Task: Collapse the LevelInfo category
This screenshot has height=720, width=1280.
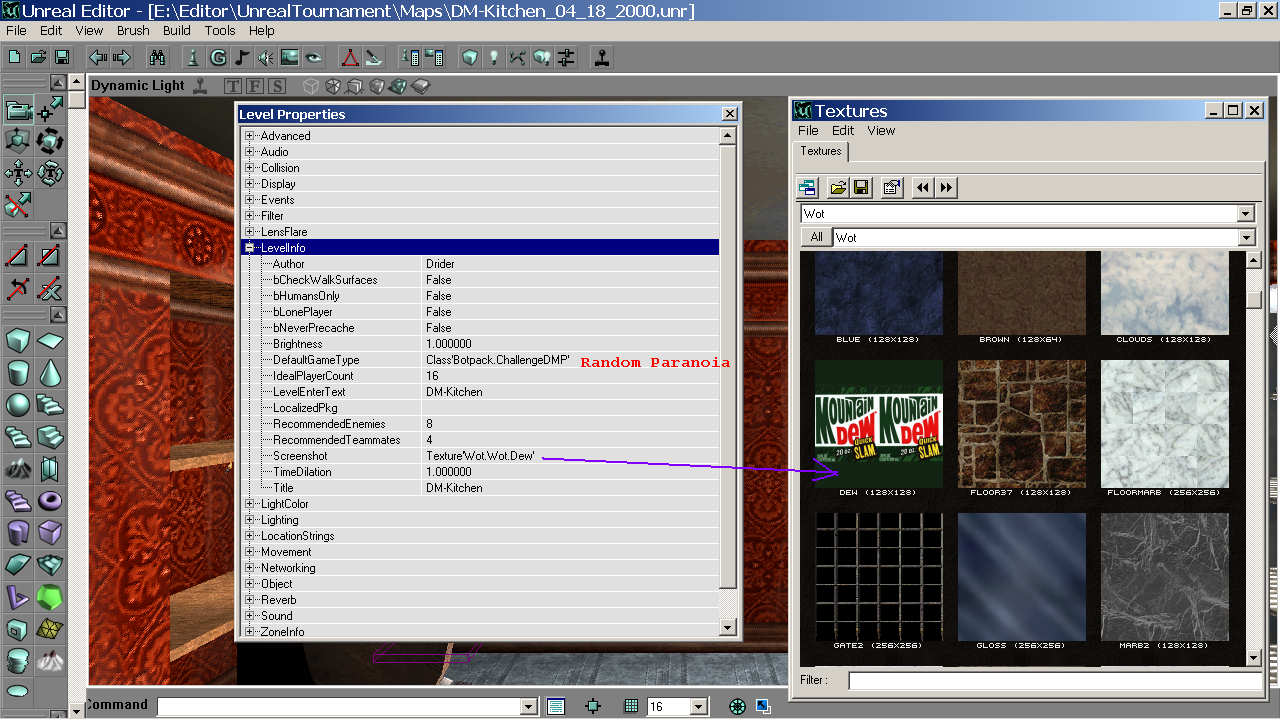Action: [x=250, y=248]
